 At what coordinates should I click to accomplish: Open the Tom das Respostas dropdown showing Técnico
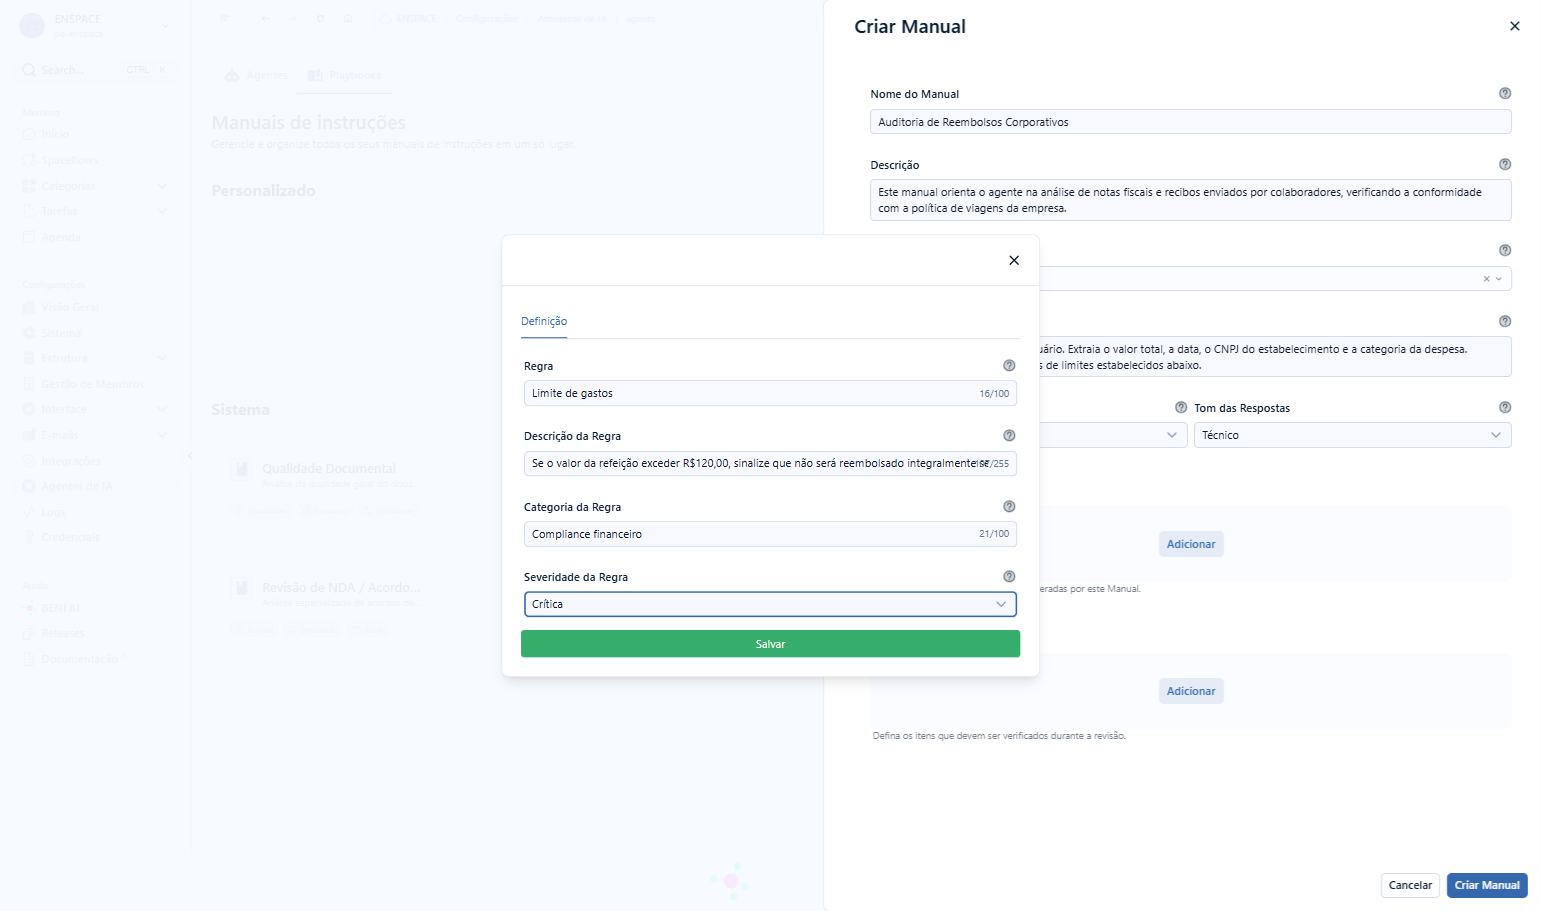[x=1352, y=435]
